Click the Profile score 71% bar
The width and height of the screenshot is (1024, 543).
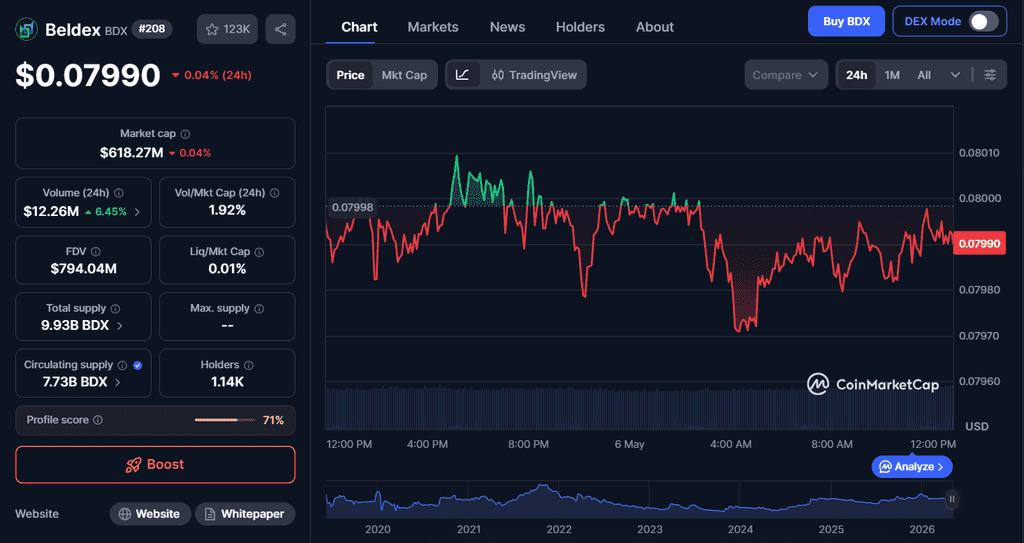point(225,420)
